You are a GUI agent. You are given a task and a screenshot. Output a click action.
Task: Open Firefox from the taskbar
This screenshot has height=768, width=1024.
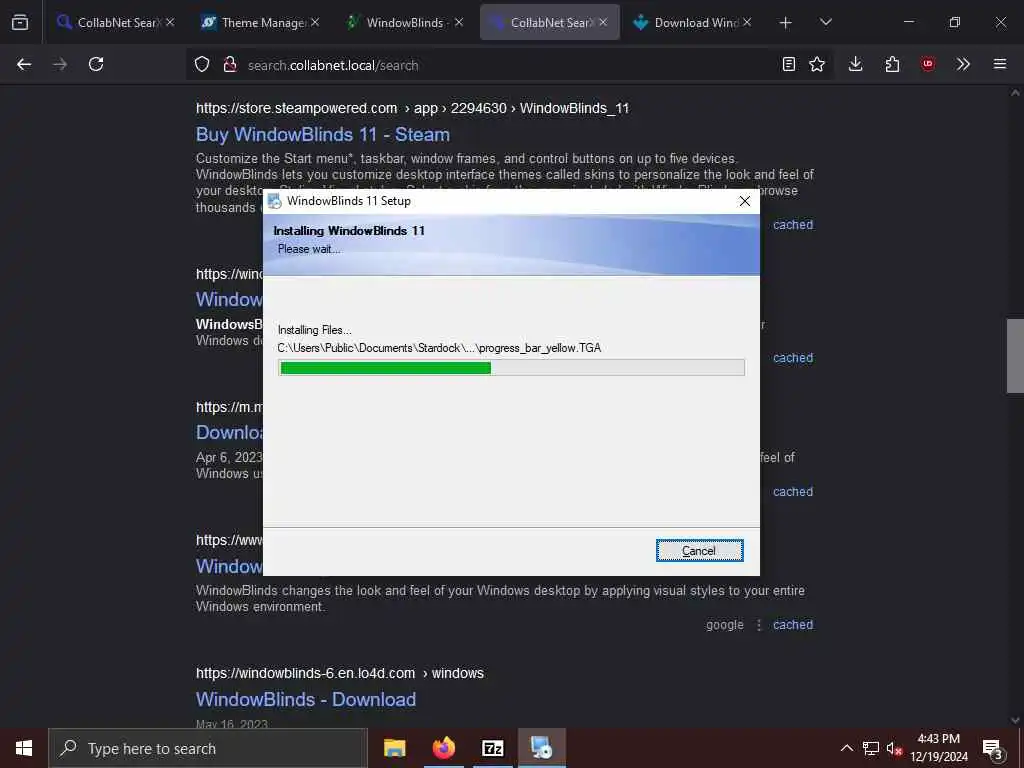coord(443,748)
